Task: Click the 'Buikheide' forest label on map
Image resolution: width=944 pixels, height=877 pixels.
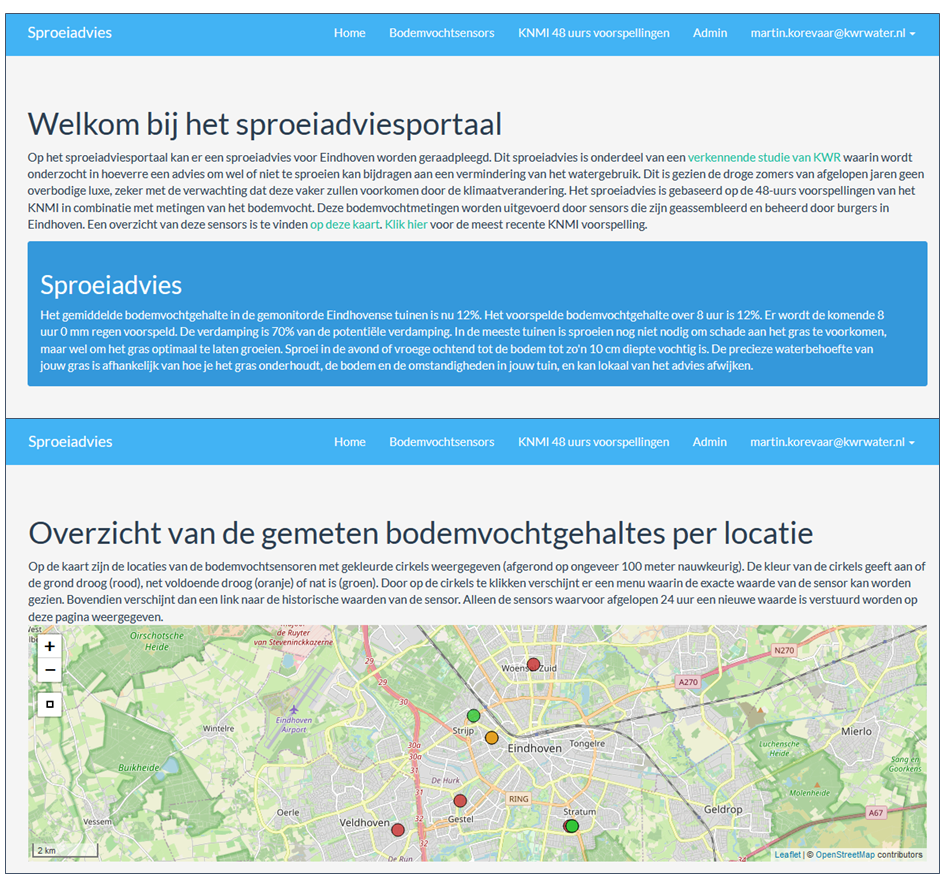Action: pos(139,767)
